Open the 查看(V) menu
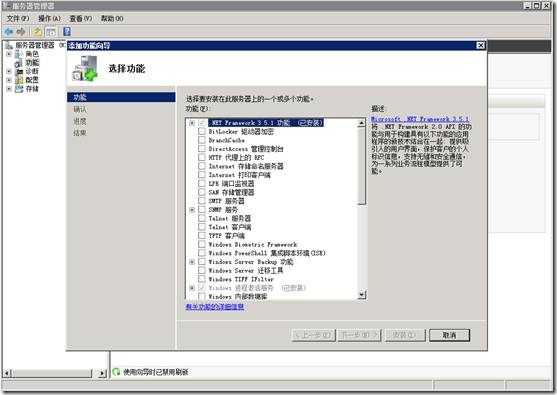The image size is (557, 395). point(80,18)
